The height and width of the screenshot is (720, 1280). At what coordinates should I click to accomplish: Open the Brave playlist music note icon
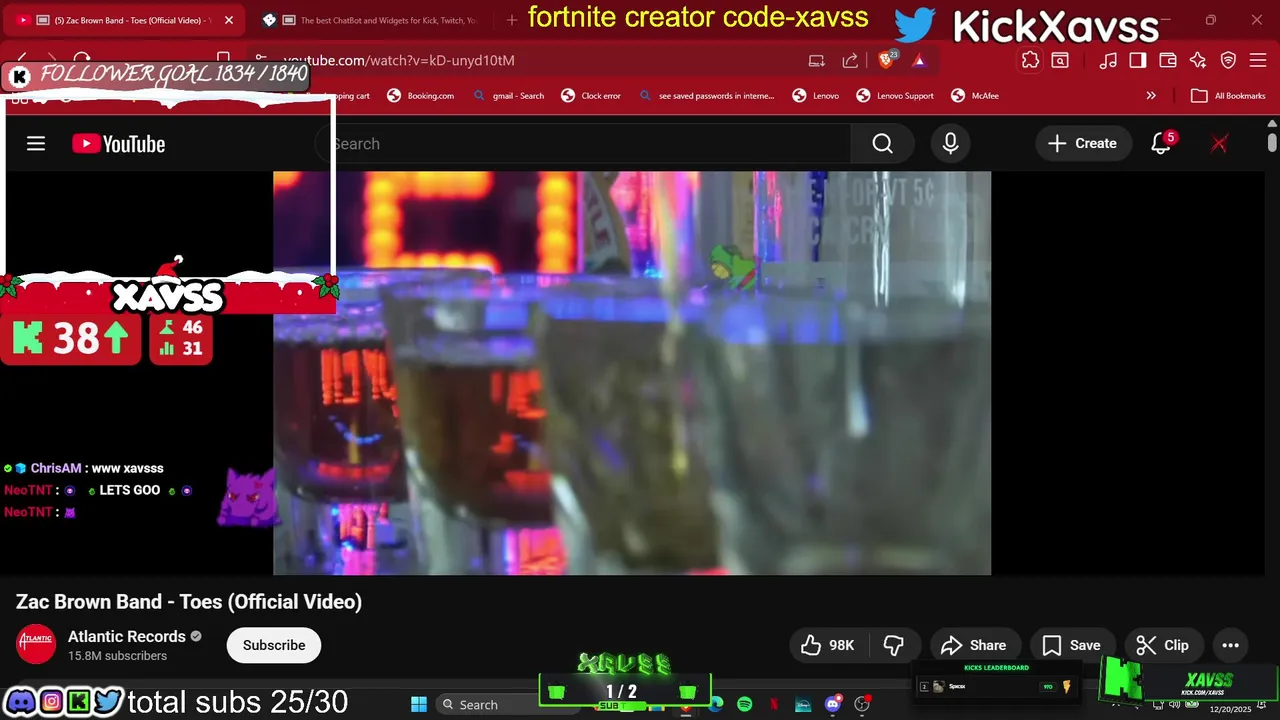click(x=1108, y=60)
